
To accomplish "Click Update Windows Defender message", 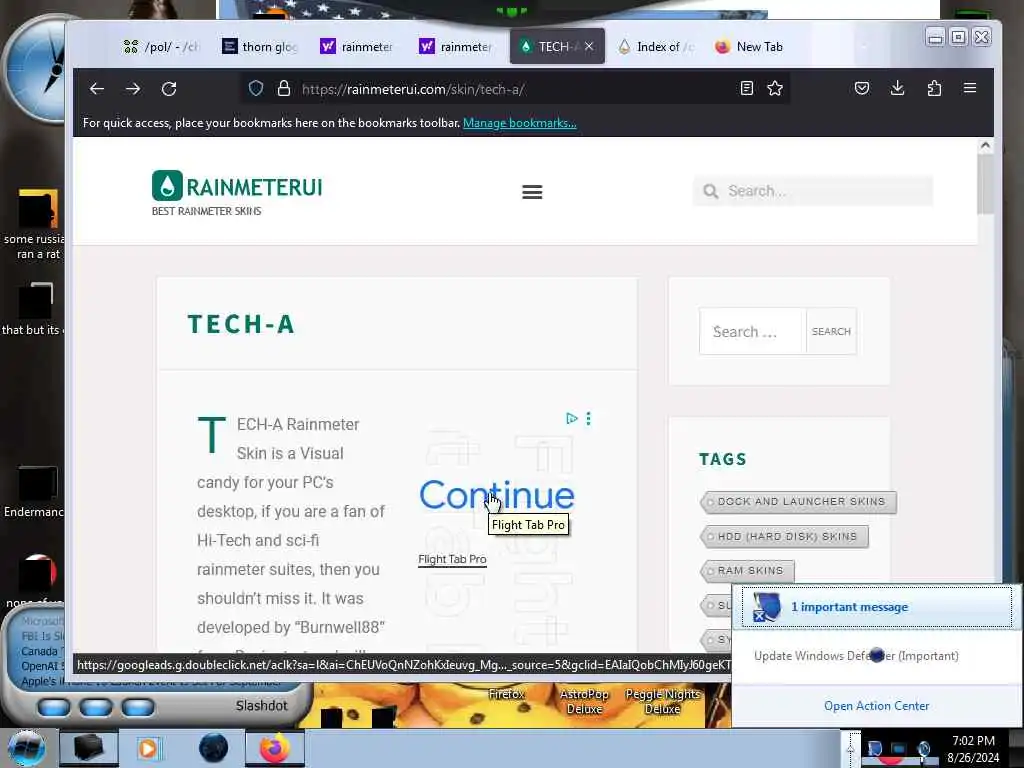I will click(x=856, y=656).
